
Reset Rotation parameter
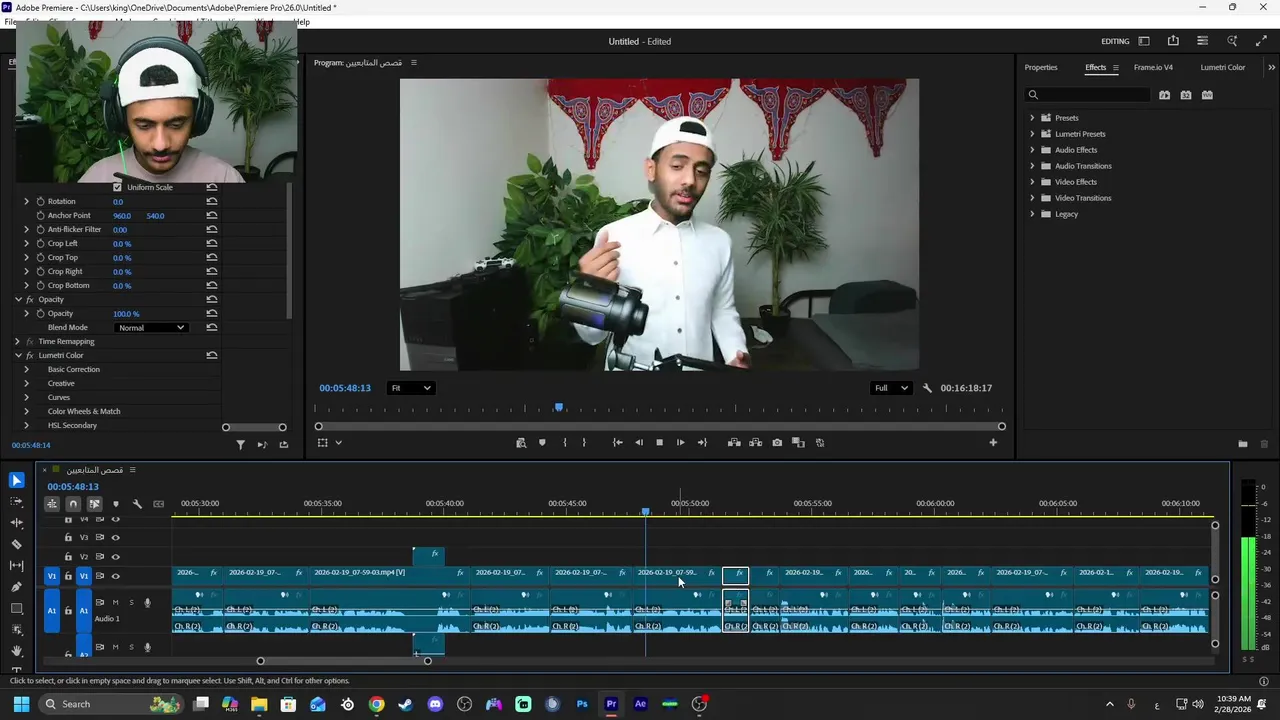click(211, 201)
